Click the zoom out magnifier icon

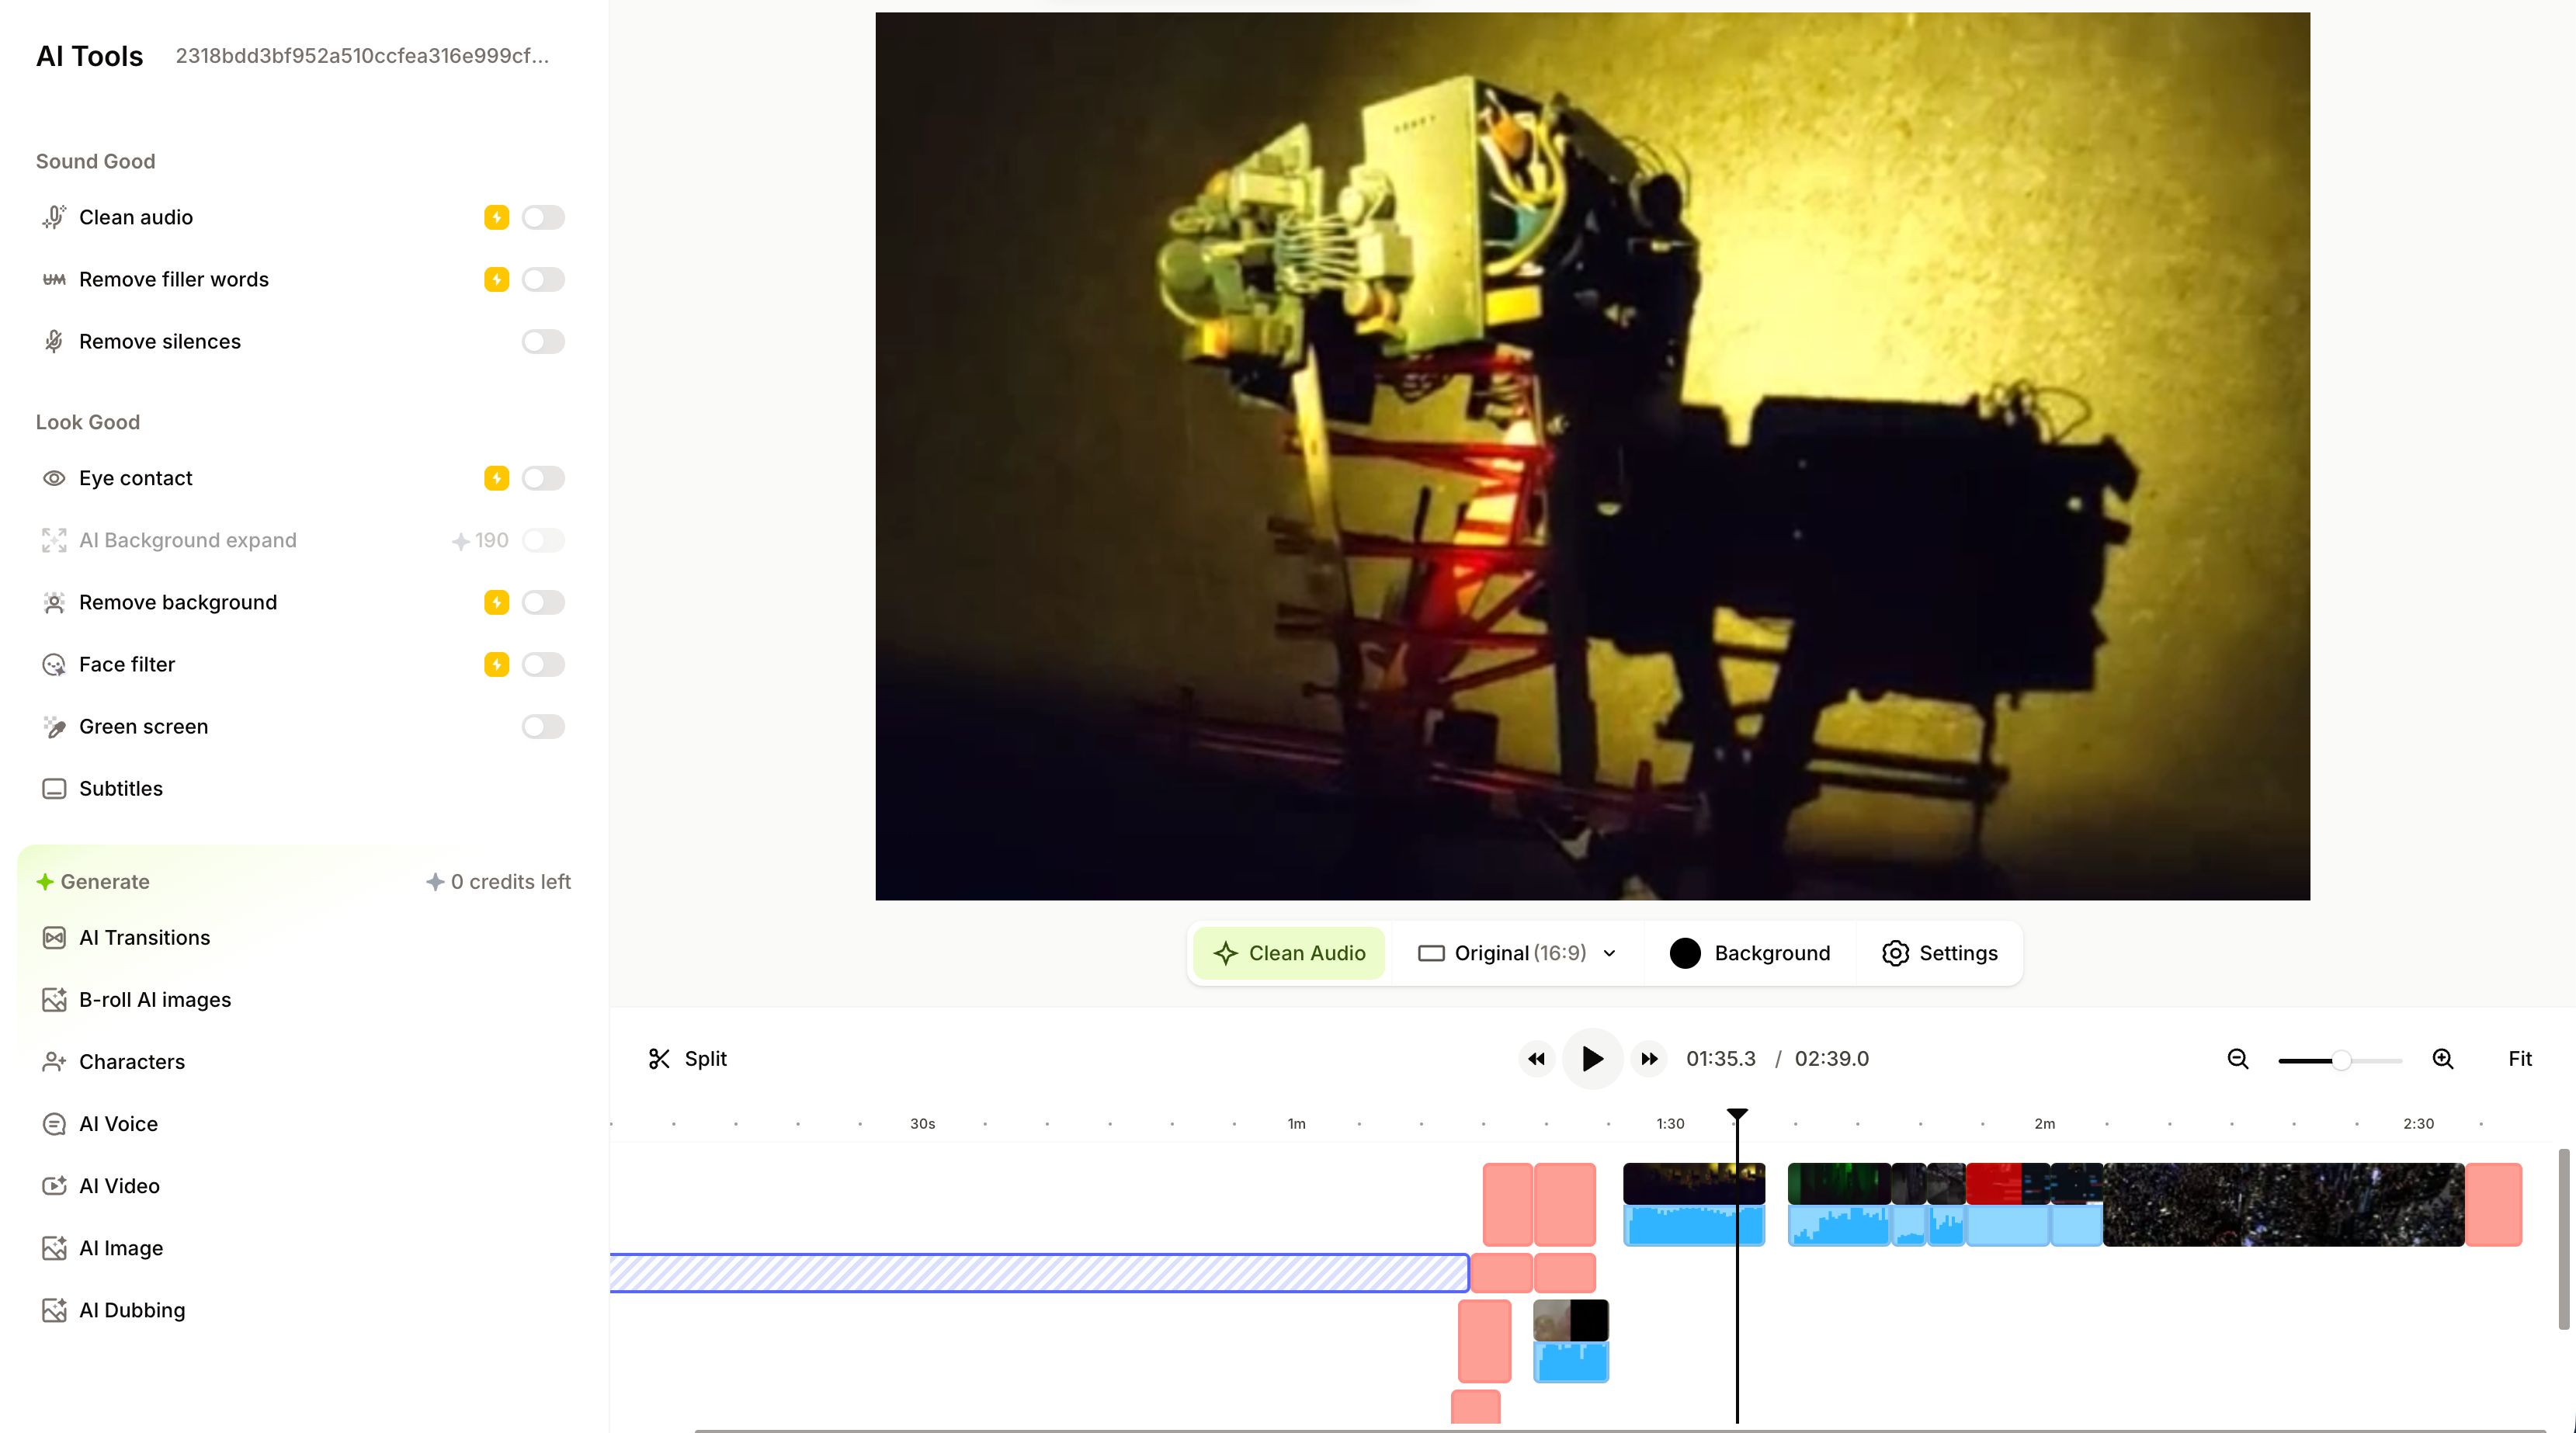pyautogui.click(x=2238, y=1058)
